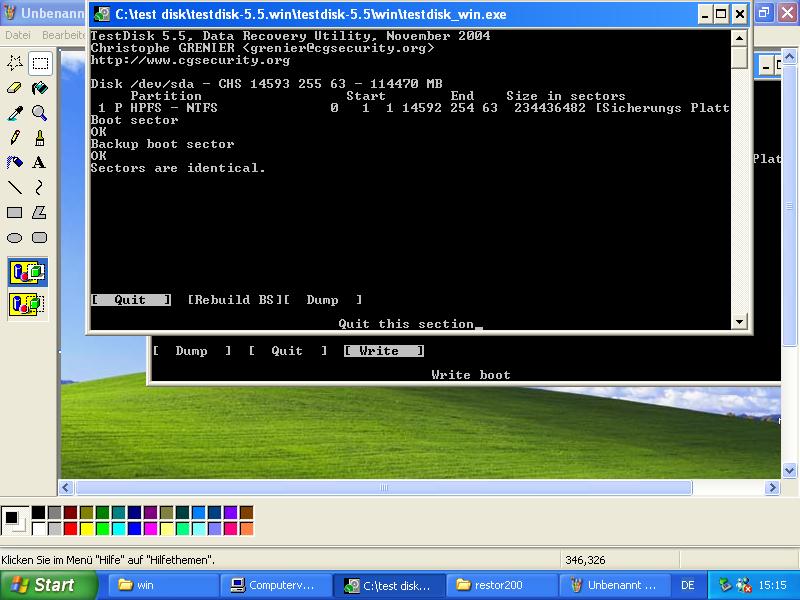Click the Paint horizontal scrollbar thumb

(384, 488)
